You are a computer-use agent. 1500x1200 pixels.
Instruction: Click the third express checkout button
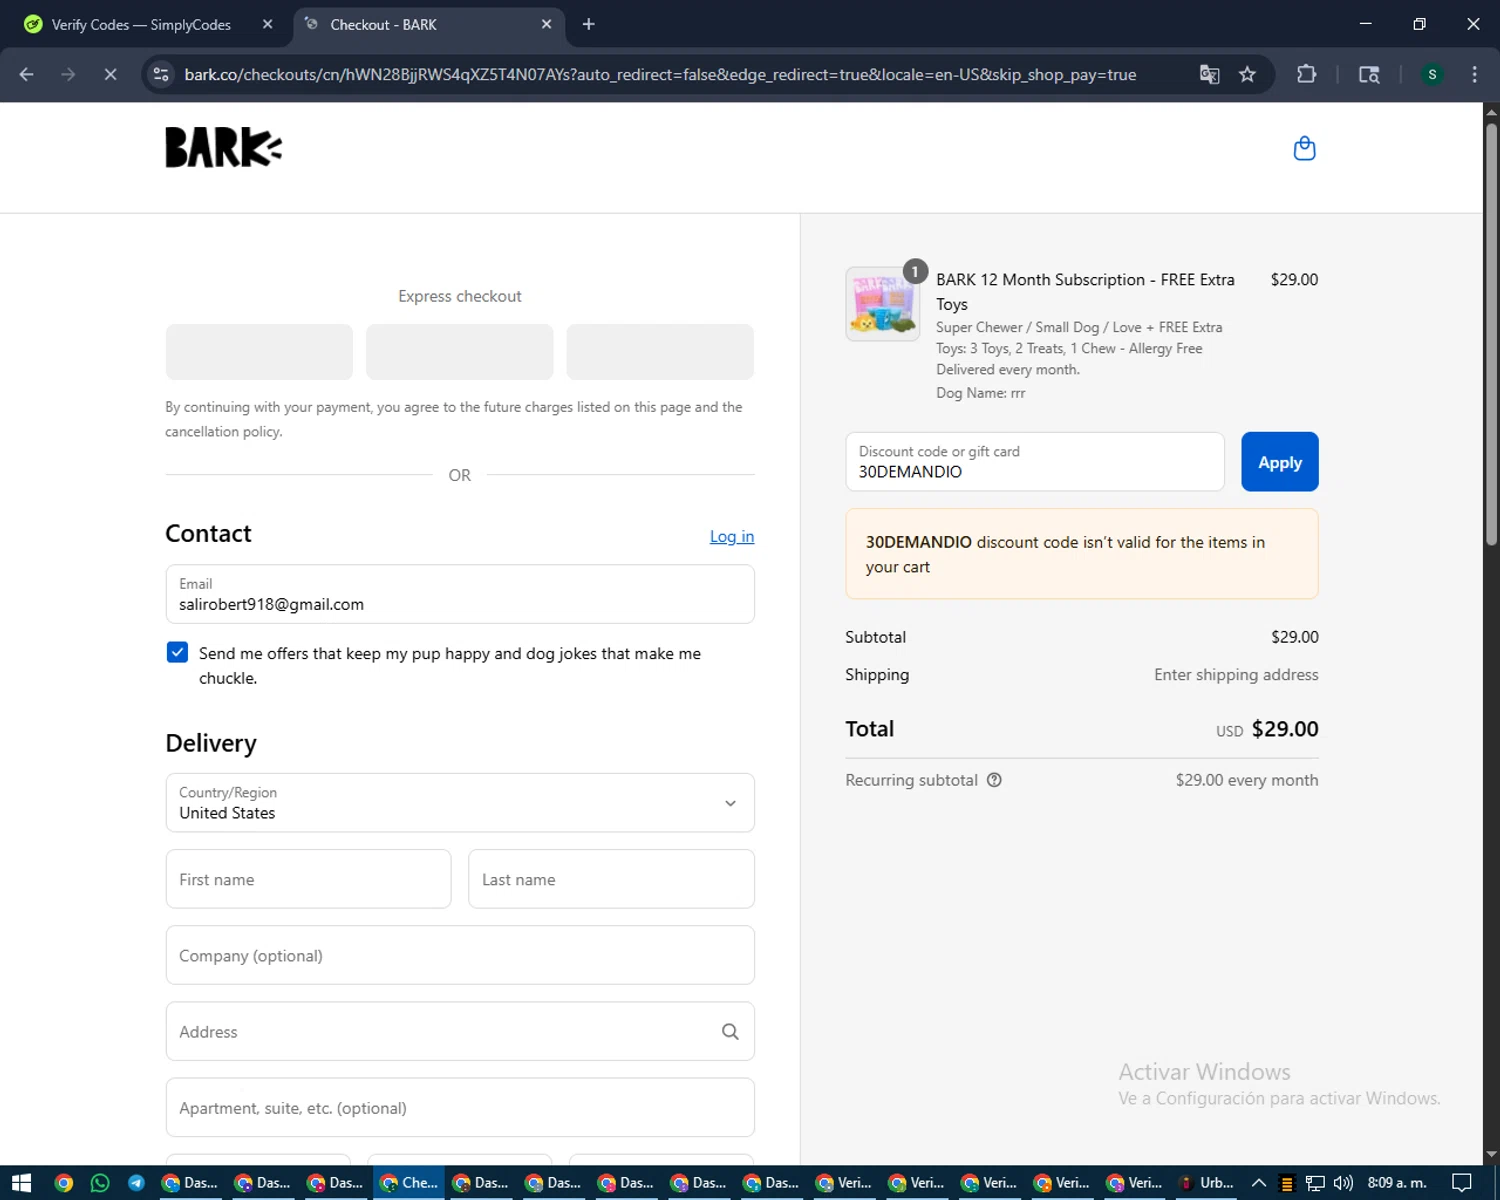[660, 352]
